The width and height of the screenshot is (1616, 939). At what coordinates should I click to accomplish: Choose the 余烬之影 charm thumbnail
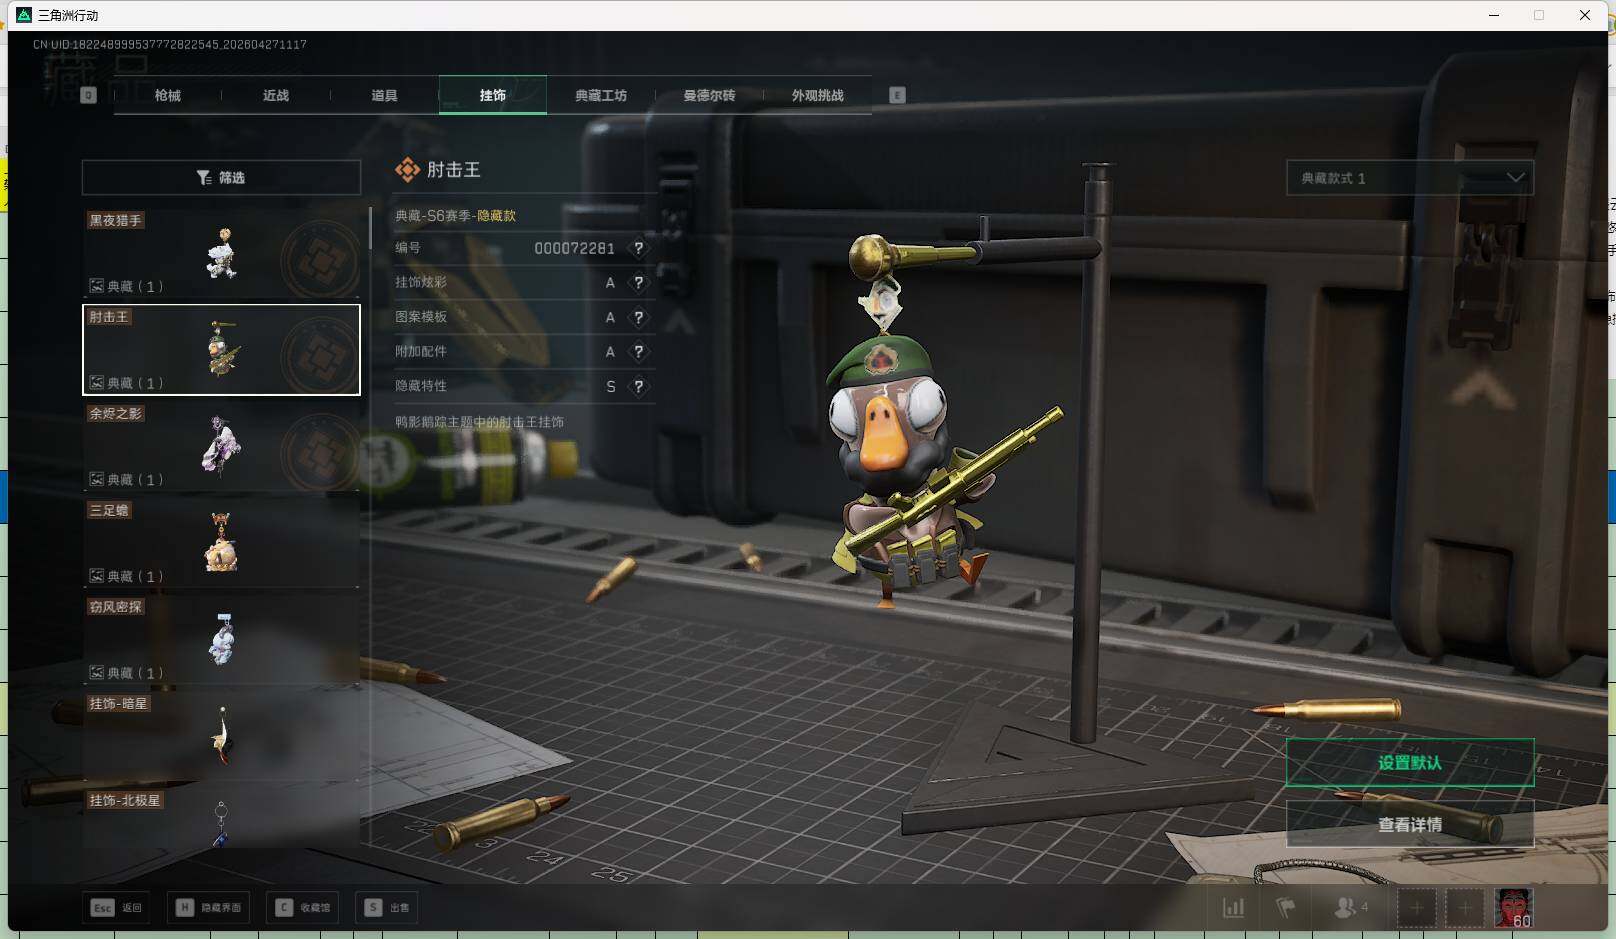point(221,447)
